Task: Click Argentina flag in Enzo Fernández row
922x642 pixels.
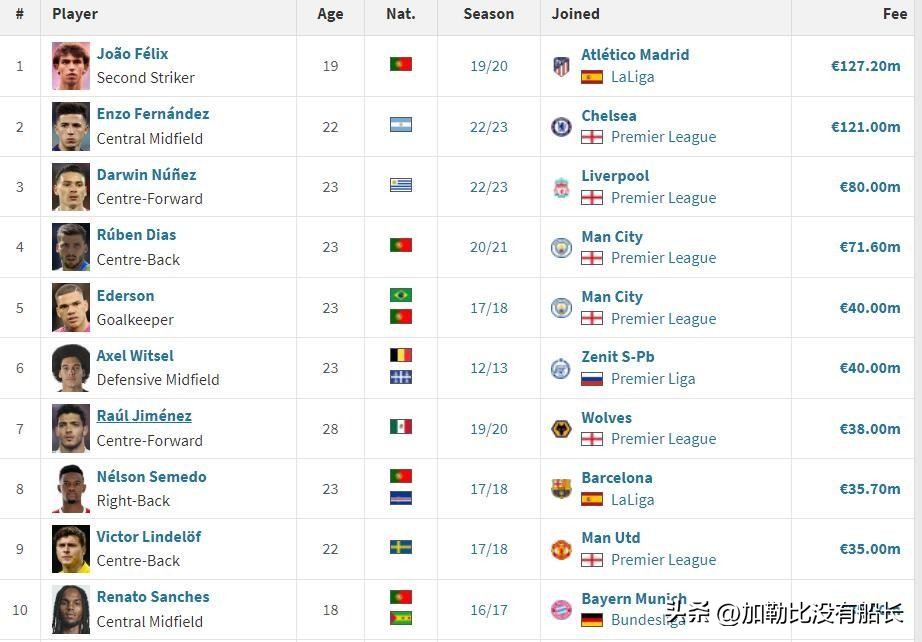Action: 401,125
